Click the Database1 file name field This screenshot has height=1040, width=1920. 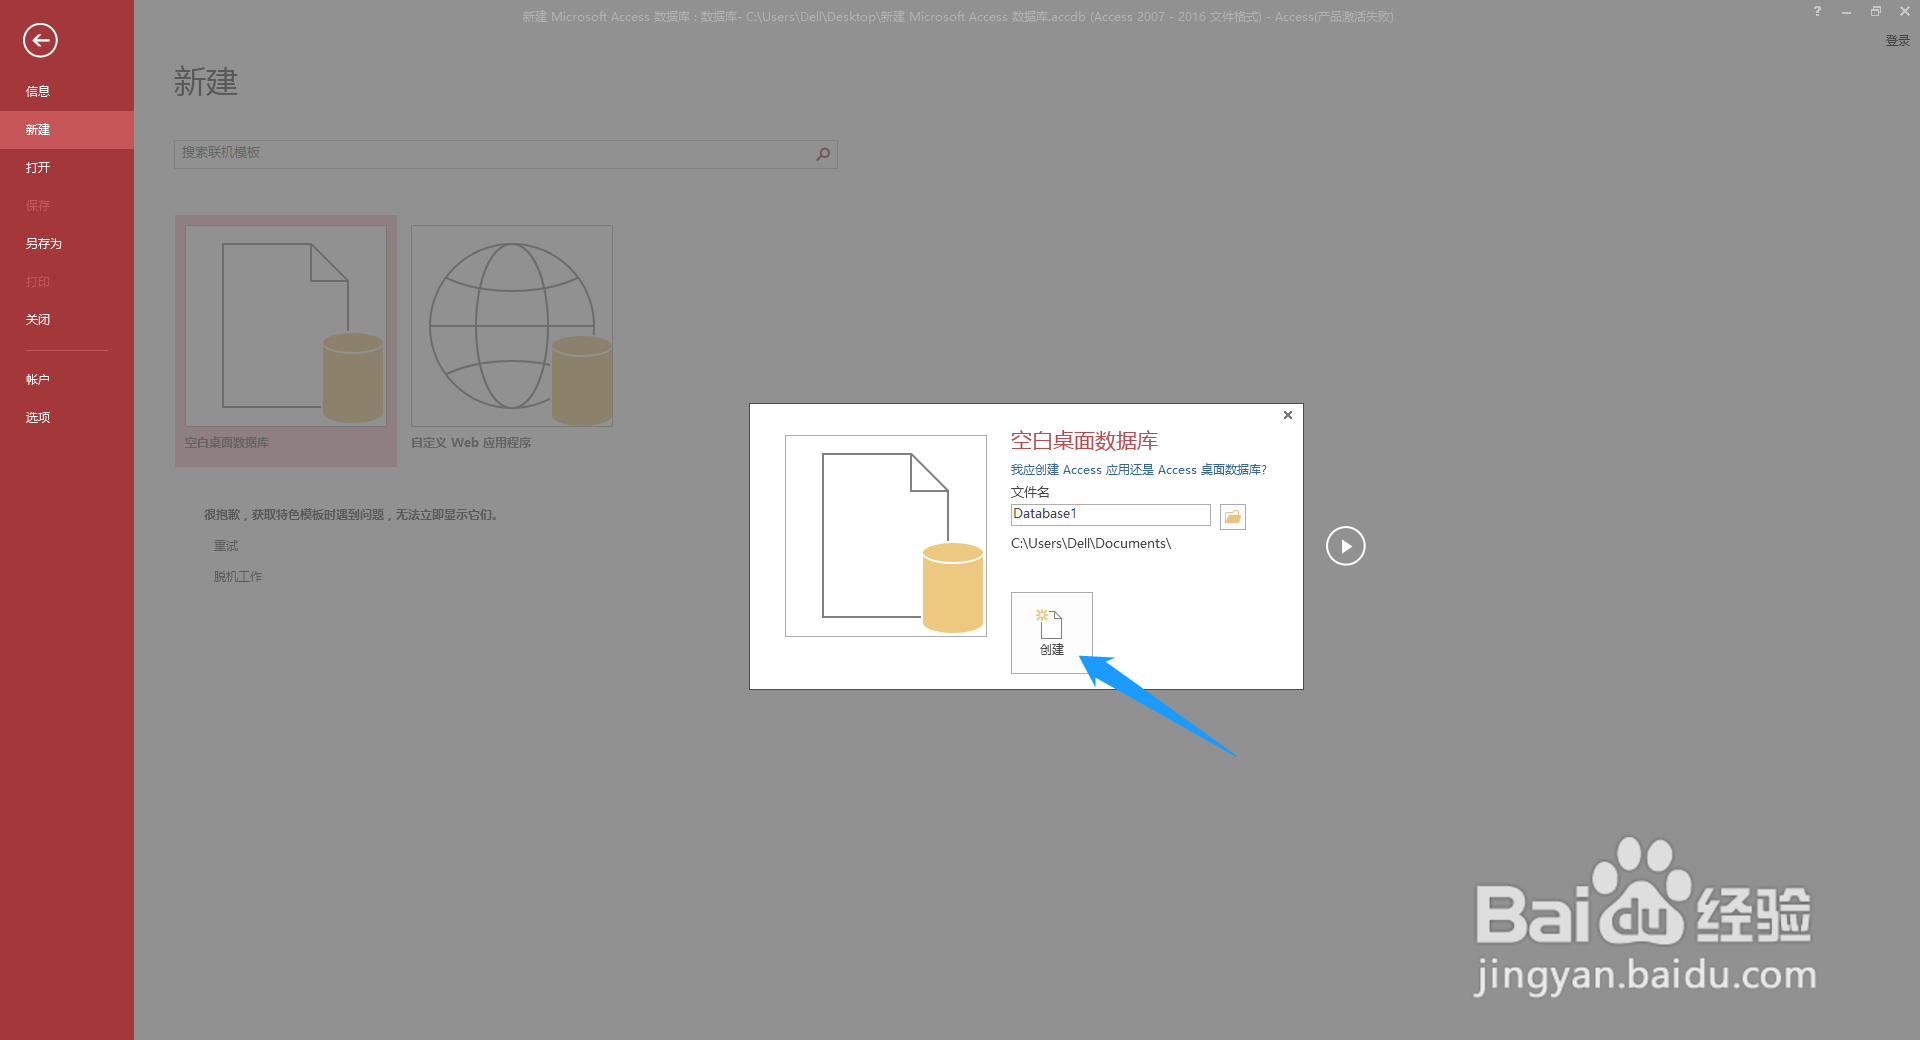pos(1110,514)
